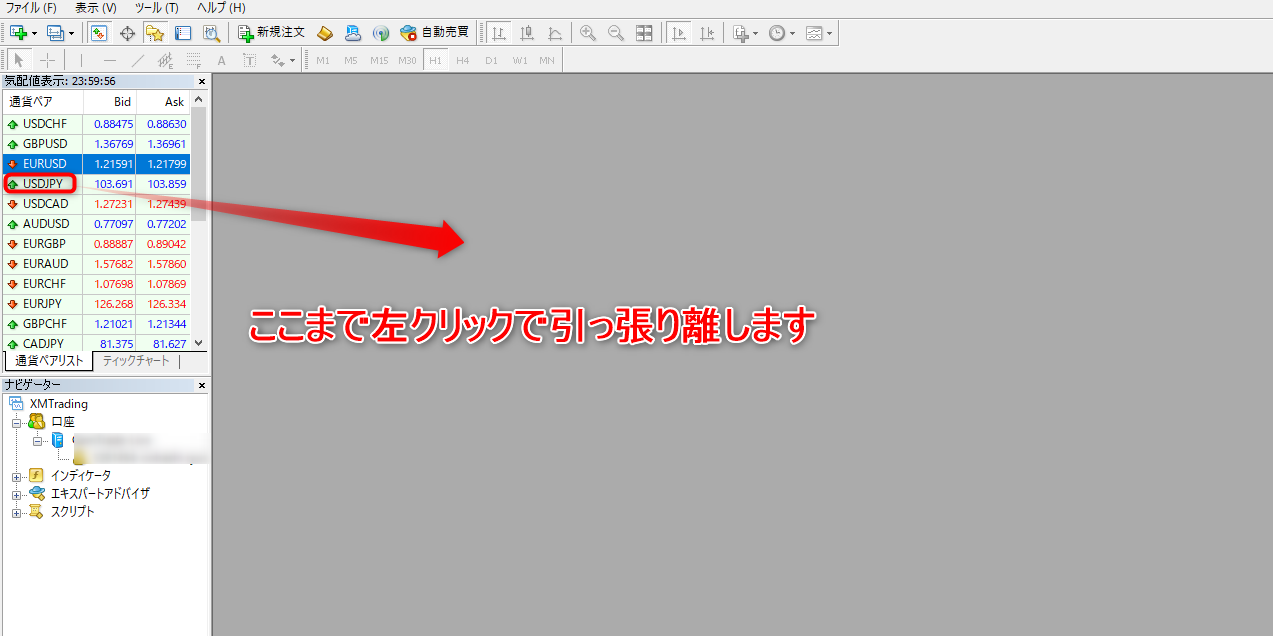Click the Data Window crosshair icon

click(127, 33)
